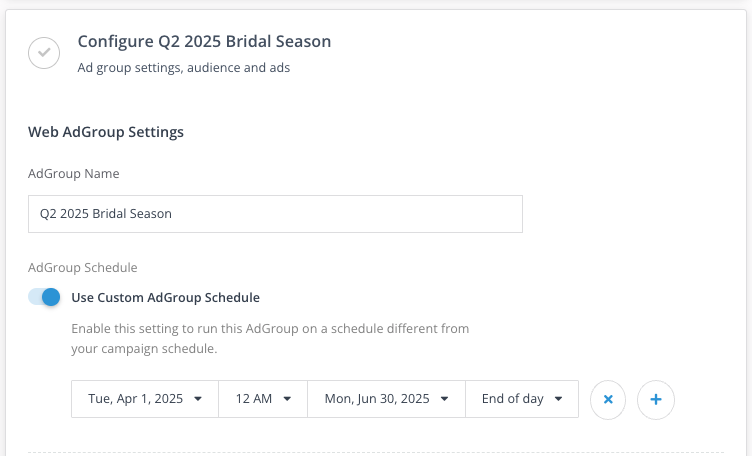Disable the Custom AdGroup Schedule switch

pos(45,297)
